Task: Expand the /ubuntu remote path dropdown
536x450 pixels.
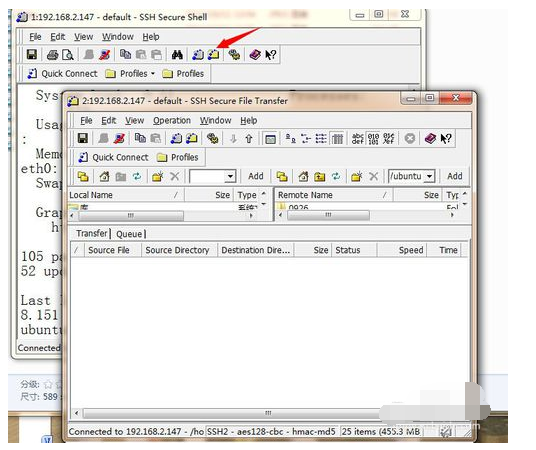Action: [x=429, y=176]
